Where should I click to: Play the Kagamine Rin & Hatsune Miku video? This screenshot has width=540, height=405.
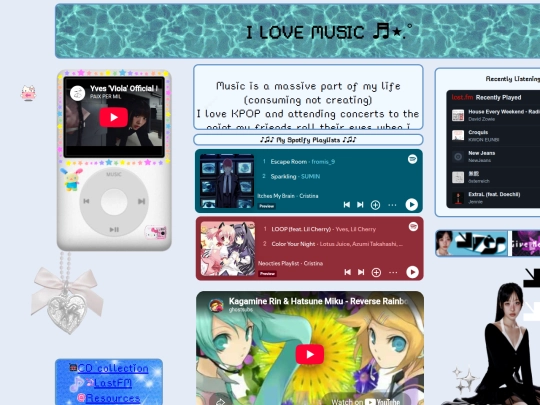(310, 354)
